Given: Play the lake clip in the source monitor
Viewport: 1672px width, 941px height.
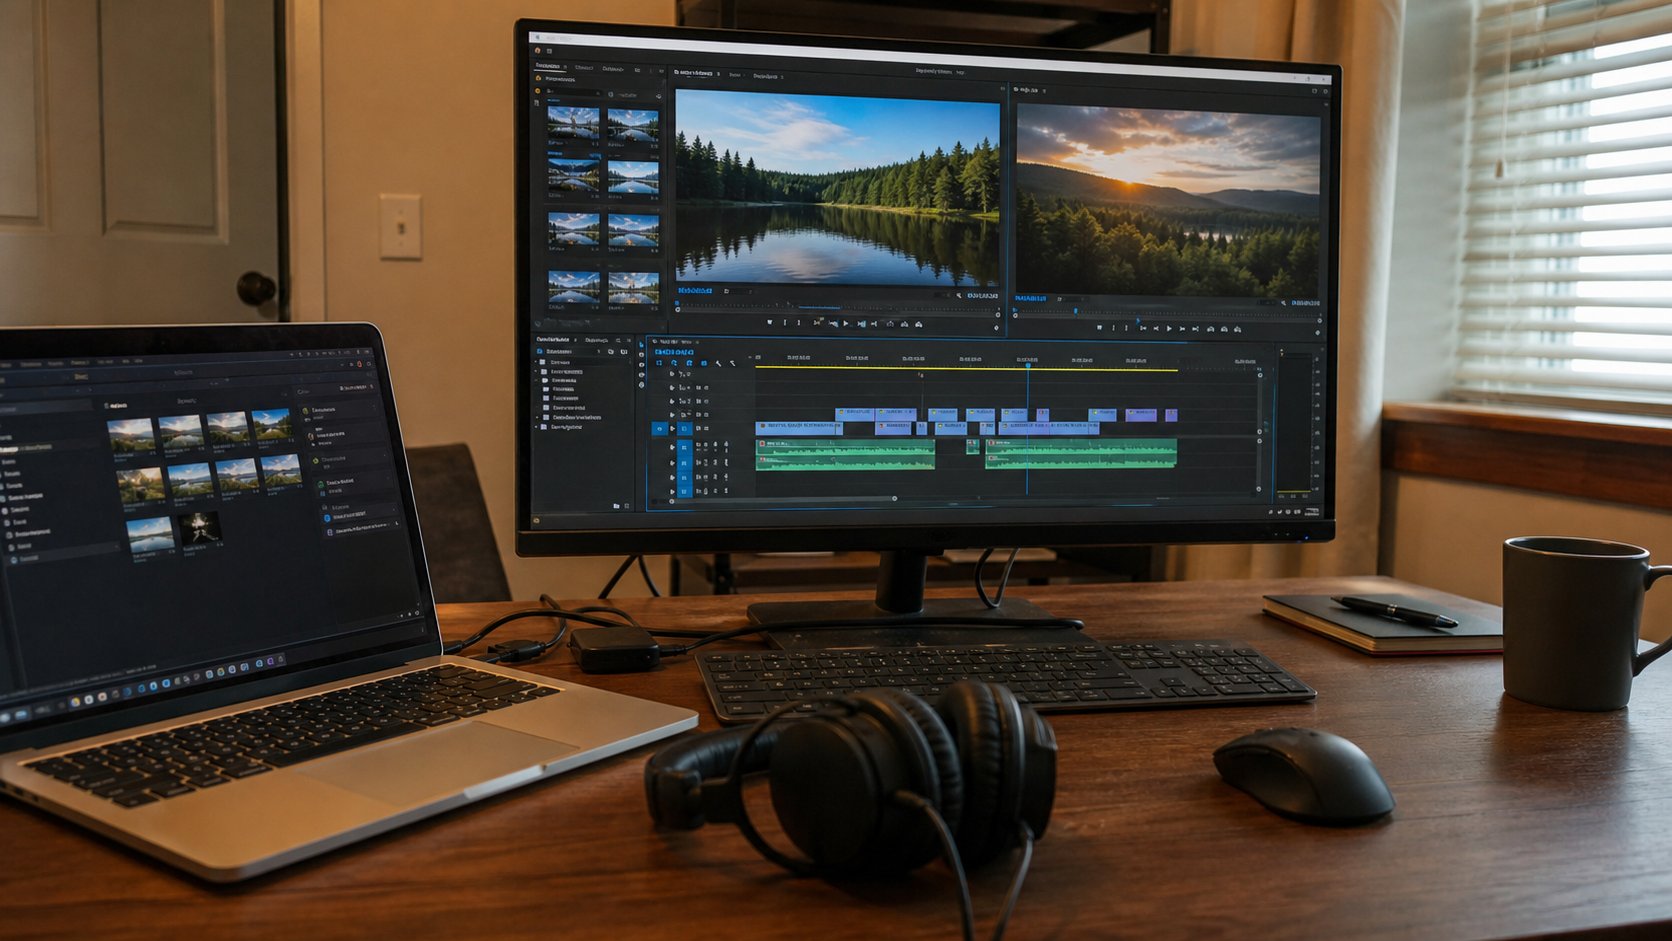Looking at the screenshot, I should click(x=846, y=324).
